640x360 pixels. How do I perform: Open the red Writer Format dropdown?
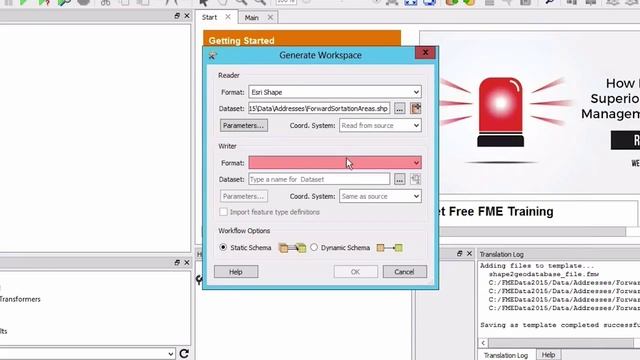tap(335, 162)
